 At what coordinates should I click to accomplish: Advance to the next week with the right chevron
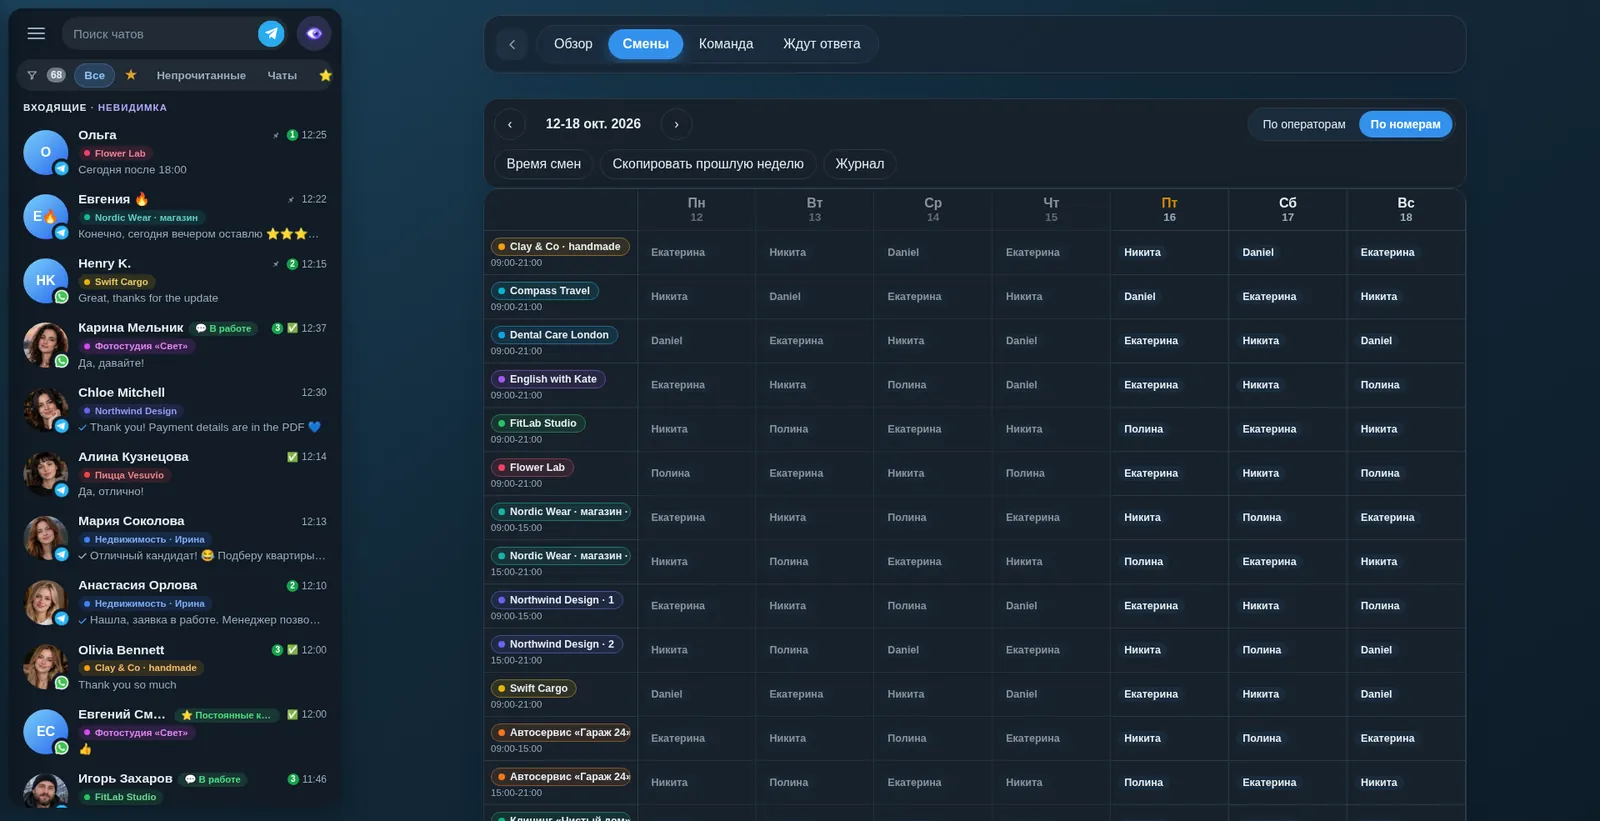pyautogui.click(x=677, y=124)
